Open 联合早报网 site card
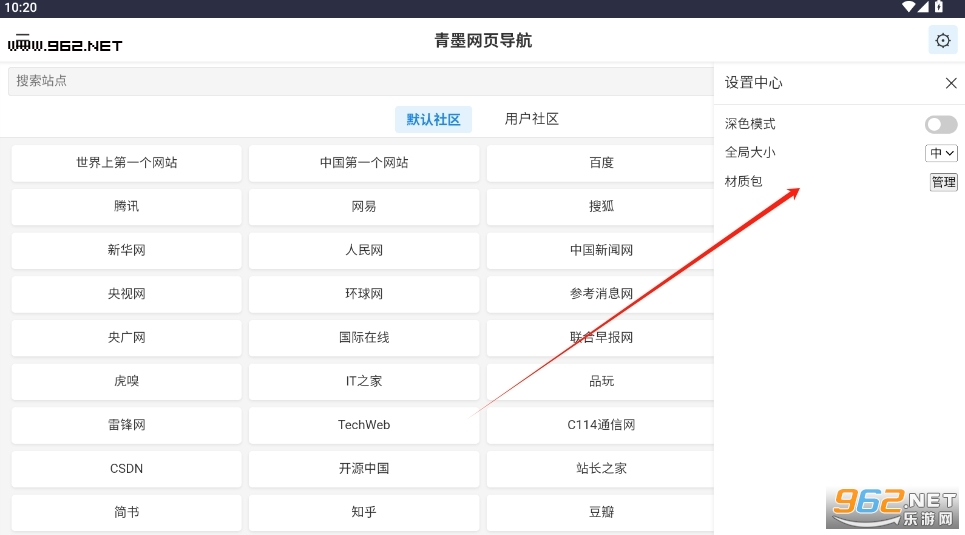The image size is (965, 535). (601, 337)
